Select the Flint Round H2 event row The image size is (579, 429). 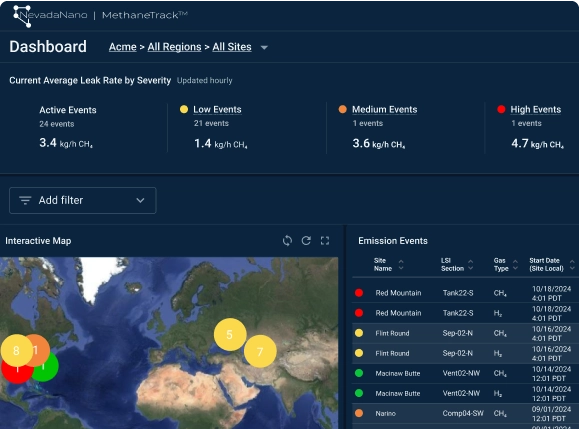[465, 353]
